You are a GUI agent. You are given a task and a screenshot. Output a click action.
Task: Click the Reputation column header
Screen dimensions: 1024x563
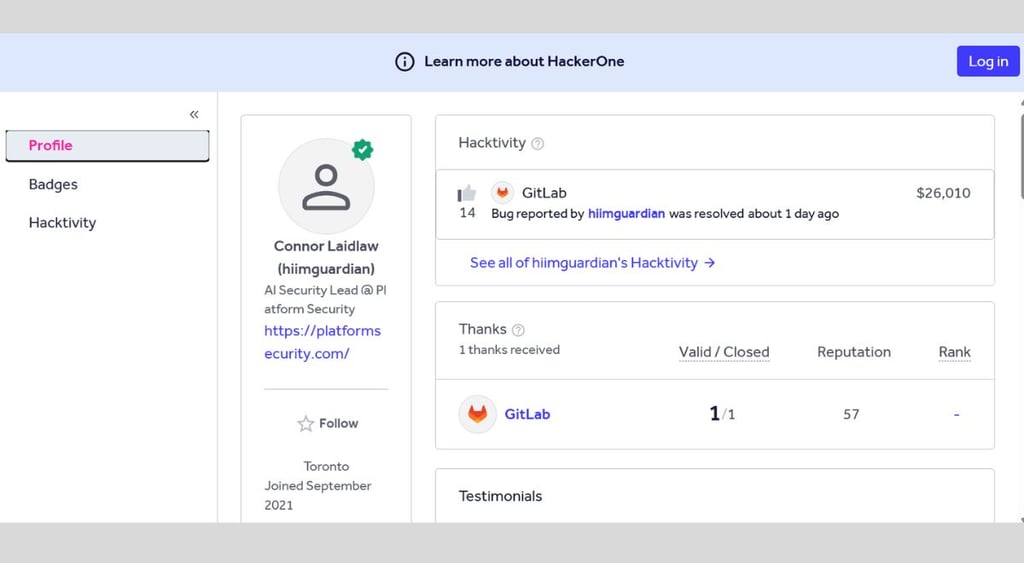[854, 352]
